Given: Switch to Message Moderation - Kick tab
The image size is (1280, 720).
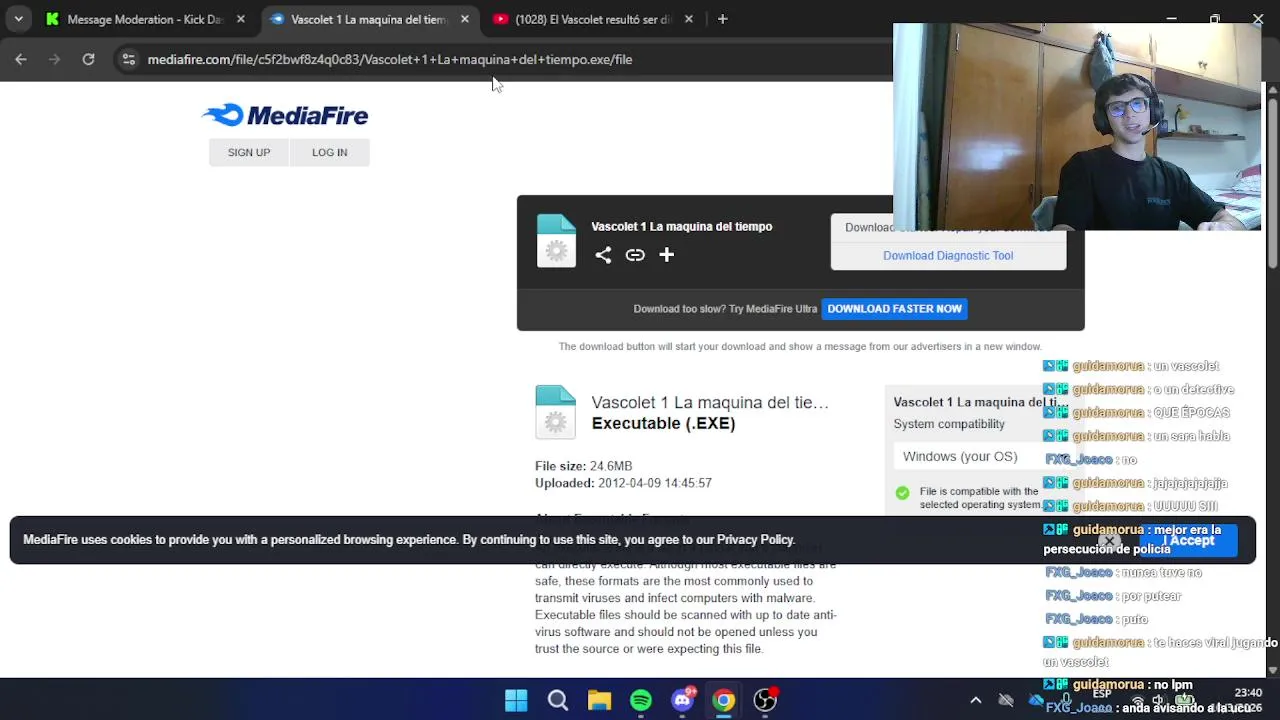Looking at the screenshot, I should [143, 19].
